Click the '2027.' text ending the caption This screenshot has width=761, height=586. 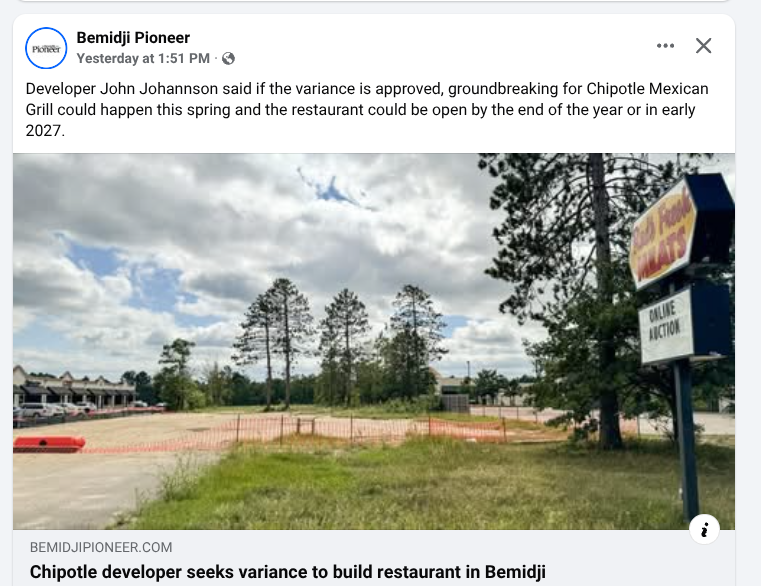point(45,131)
